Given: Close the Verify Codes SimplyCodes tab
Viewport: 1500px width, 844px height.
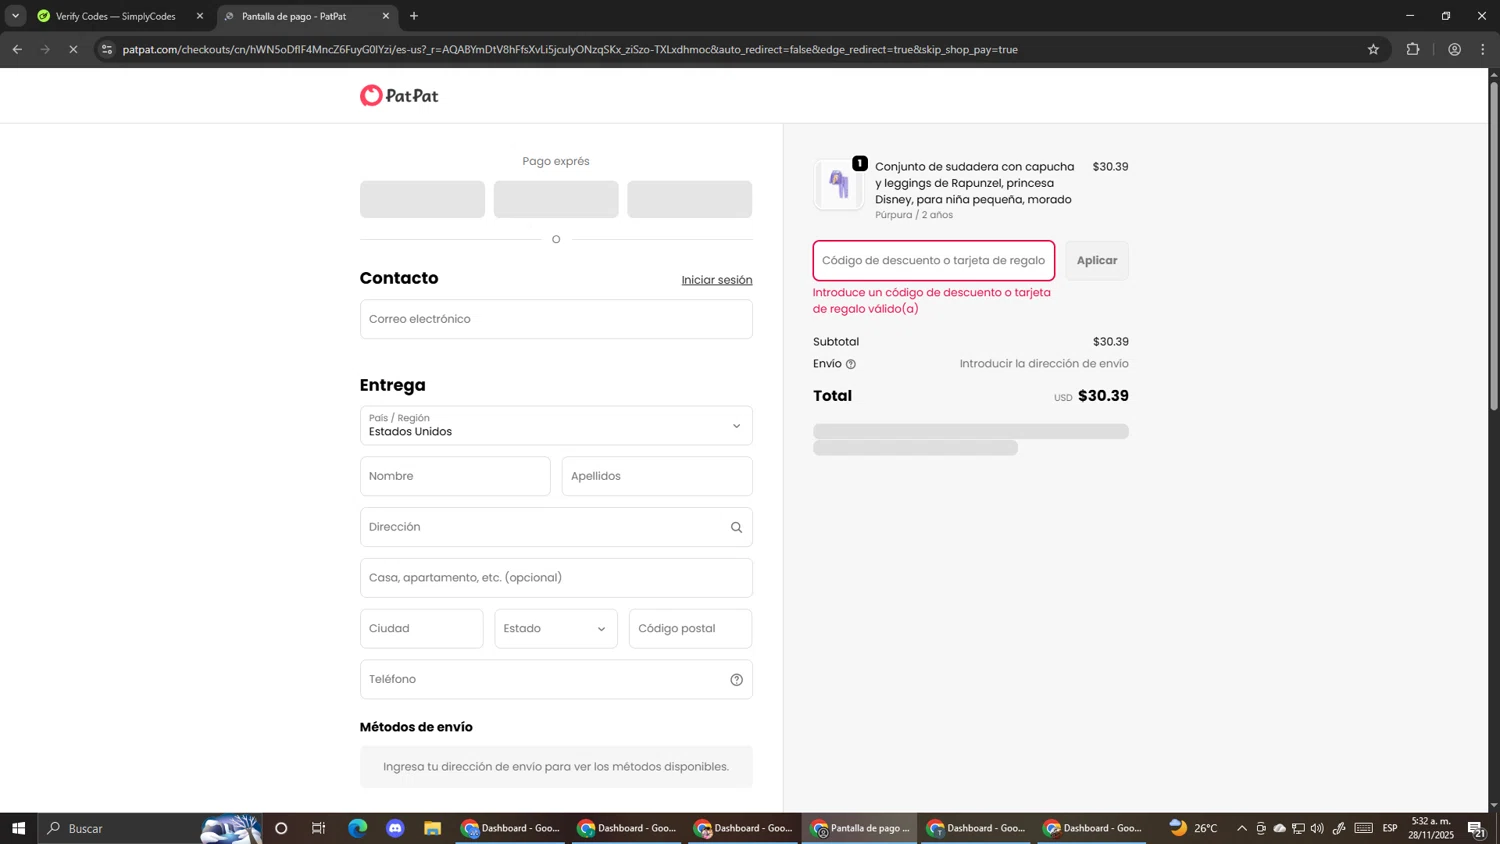Looking at the screenshot, I should (199, 16).
